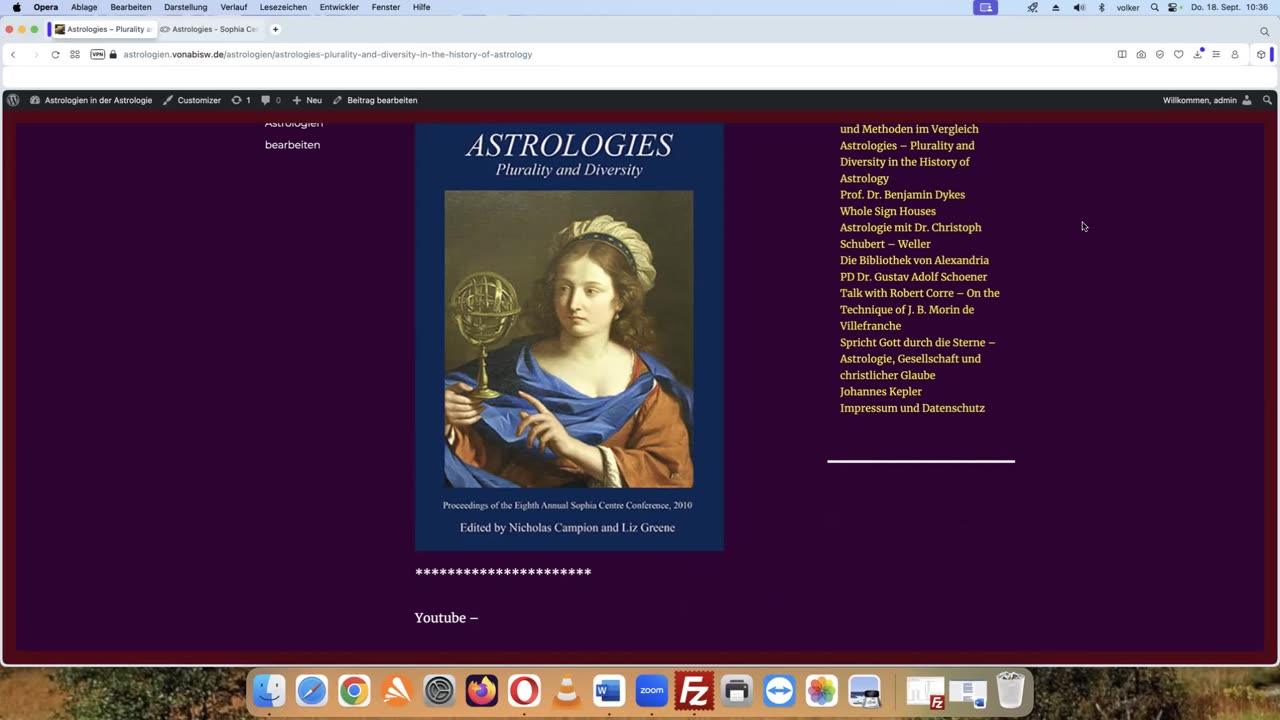Open the Fenster menu
This screenshot has width=1280, height=720.
coord(386,7)
